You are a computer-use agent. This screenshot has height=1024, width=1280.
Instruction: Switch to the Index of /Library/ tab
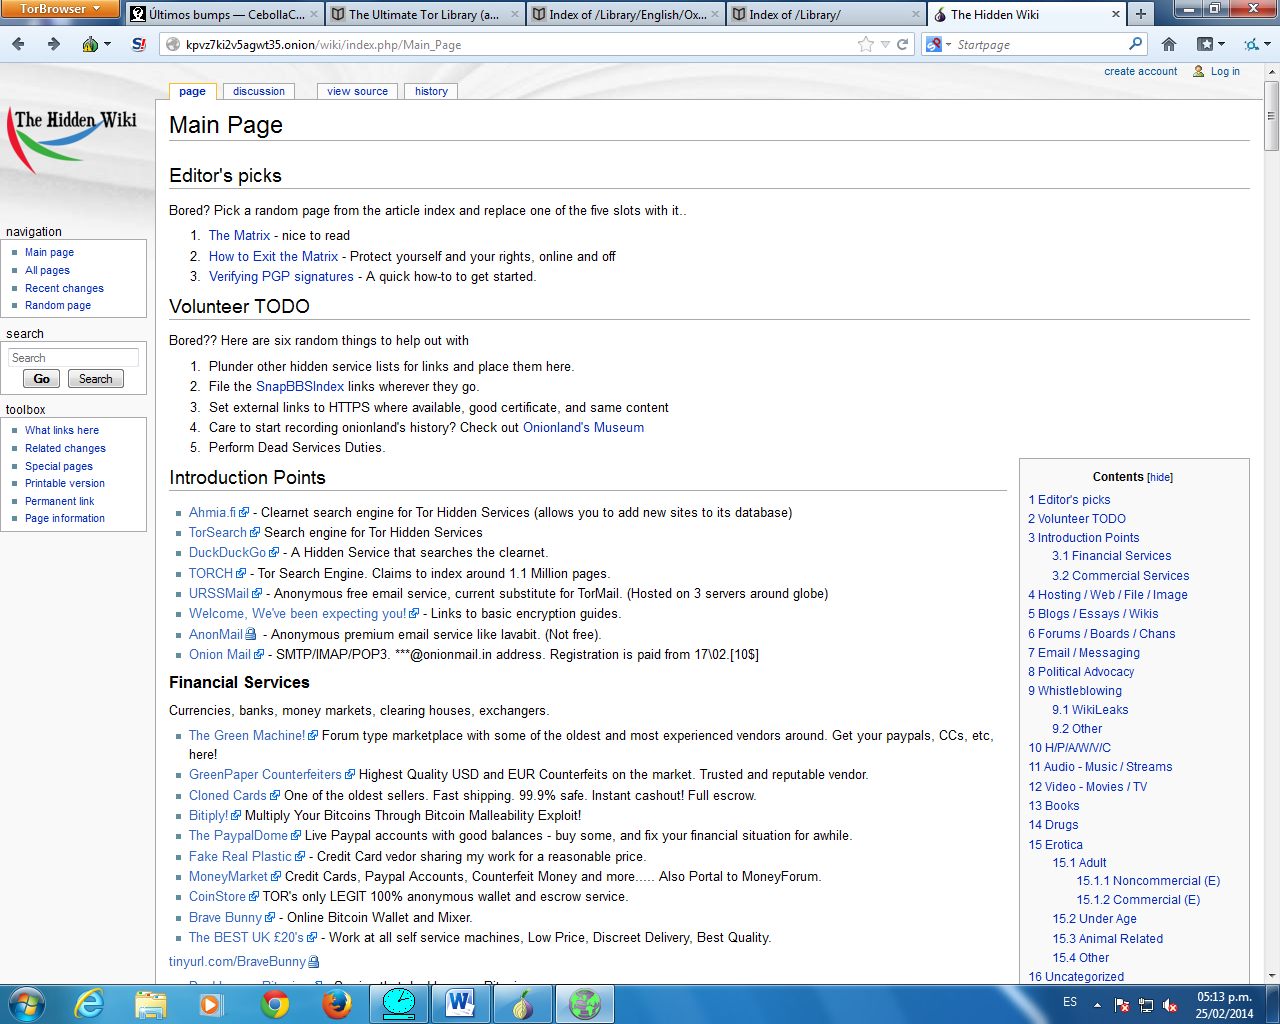(826, 14)
